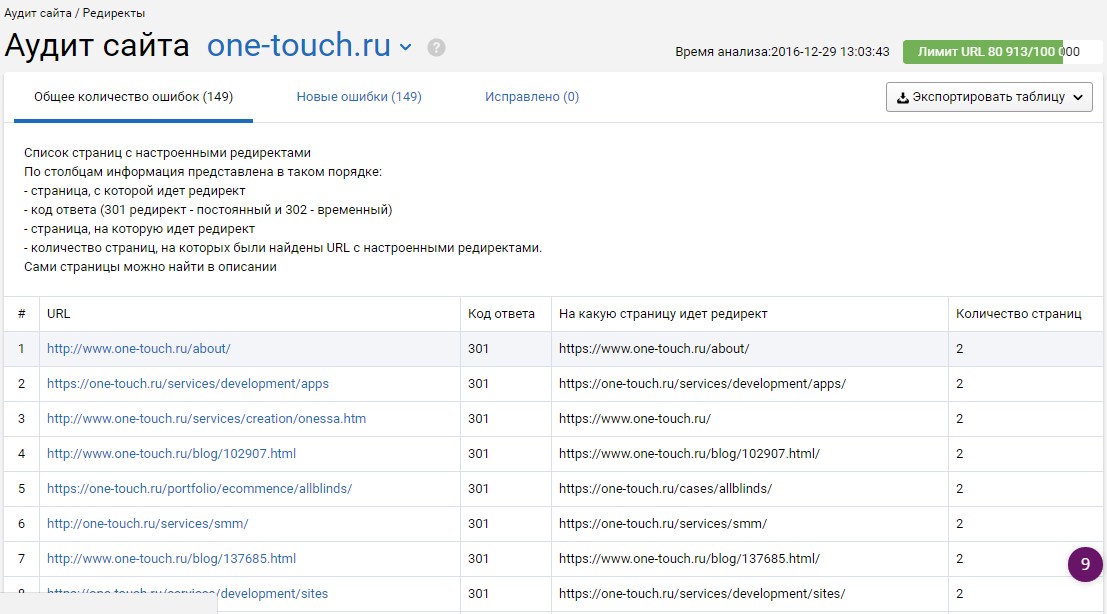The width and height of the screenshot is (1107, 614).
Task: Click the portfolio/ecommence/allblinds link
Action: (200, 488)
